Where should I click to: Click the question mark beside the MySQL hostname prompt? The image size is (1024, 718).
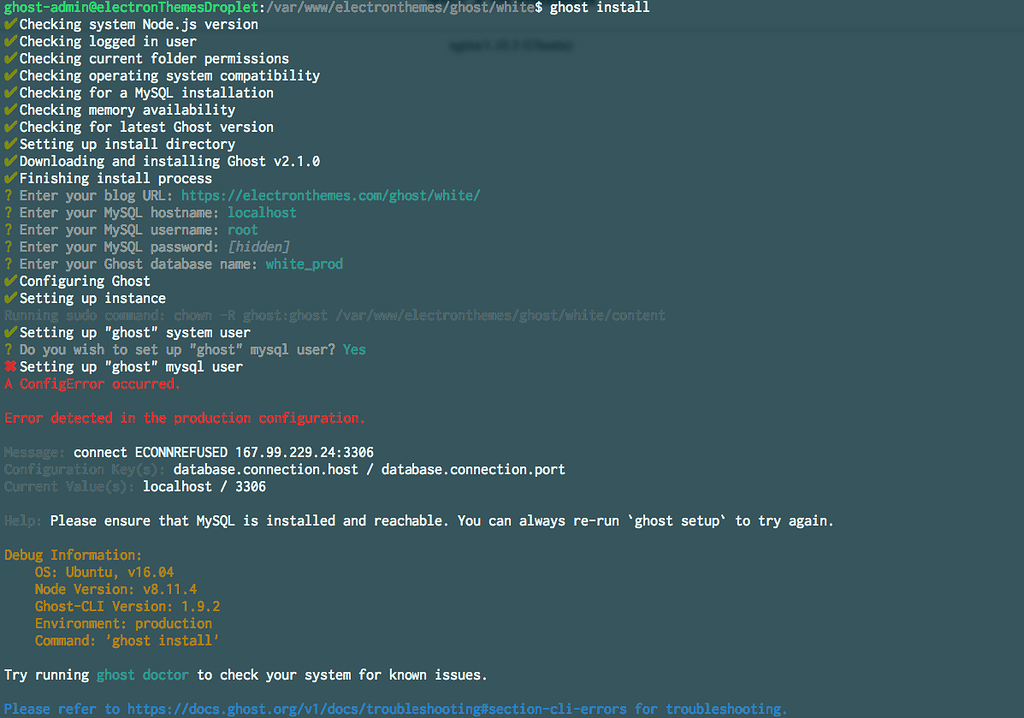click(9, 212)
